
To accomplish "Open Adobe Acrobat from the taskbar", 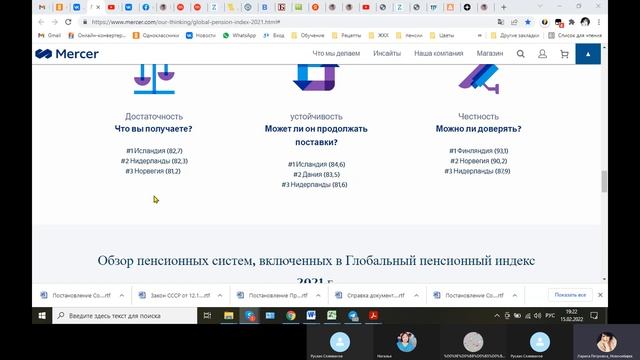I will 373,316.
